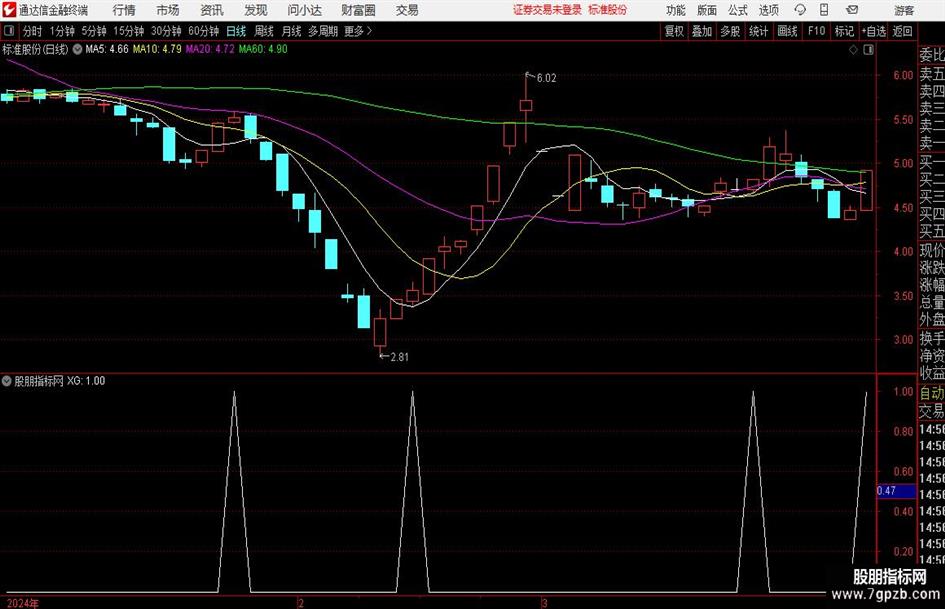This screenshot has height=609, width=945.
Task: Click the MA5: 4.66 indicator label
Action: [x=107, y=49]
